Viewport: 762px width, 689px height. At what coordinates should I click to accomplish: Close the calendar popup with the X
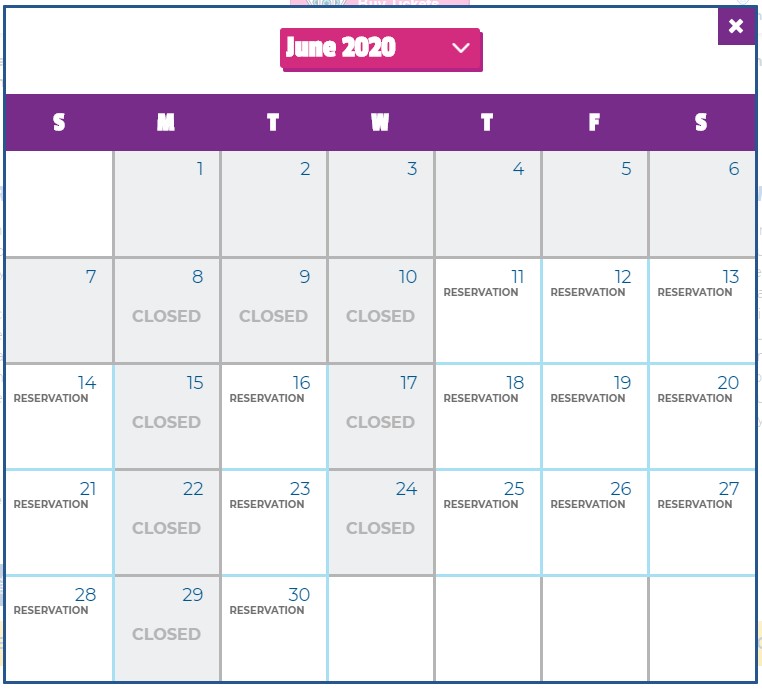[x=736, y=26]
